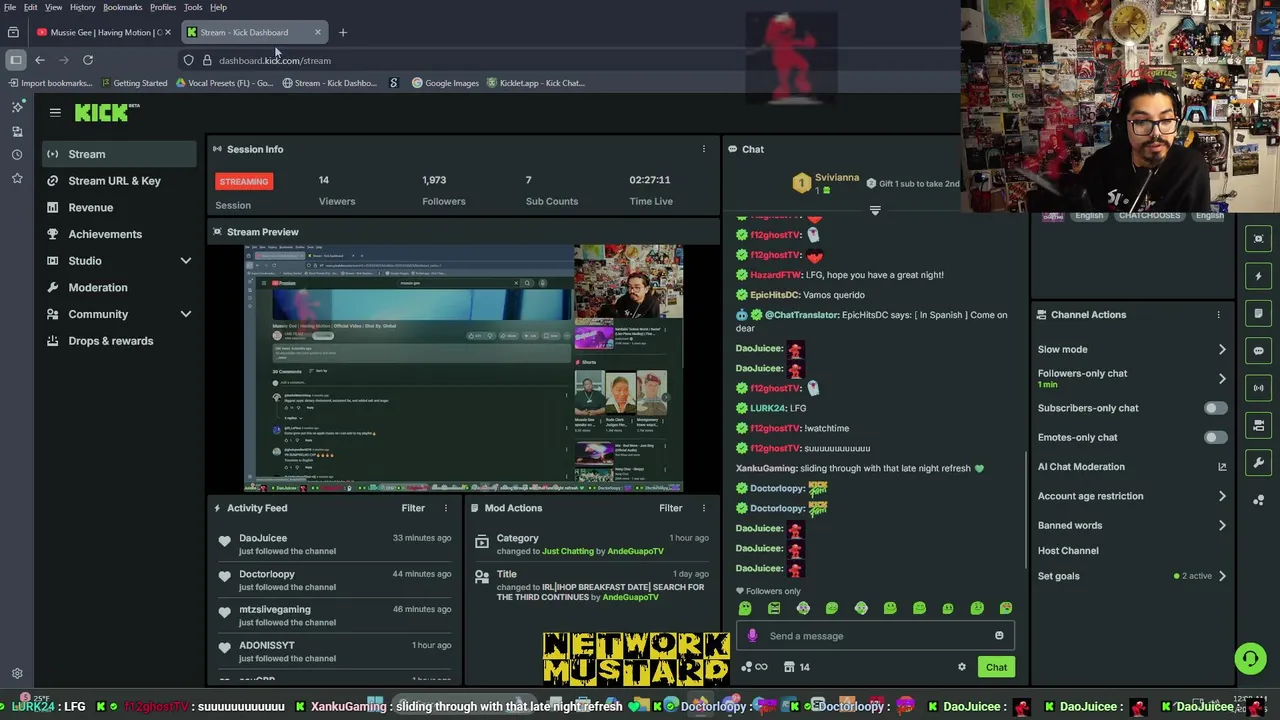Open chat settings gear icon

click(962, 667)
